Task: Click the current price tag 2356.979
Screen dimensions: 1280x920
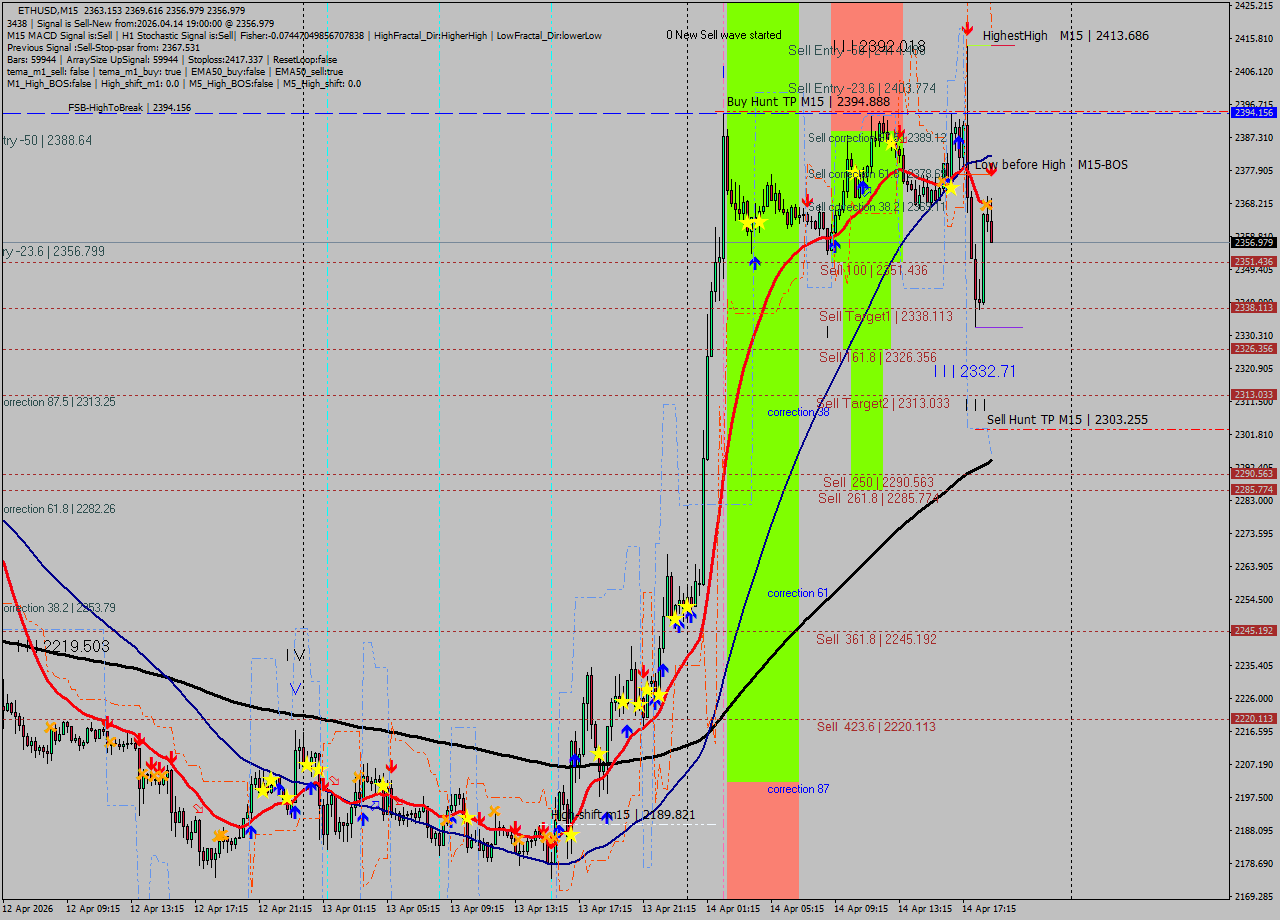Action: [1253, 243]
